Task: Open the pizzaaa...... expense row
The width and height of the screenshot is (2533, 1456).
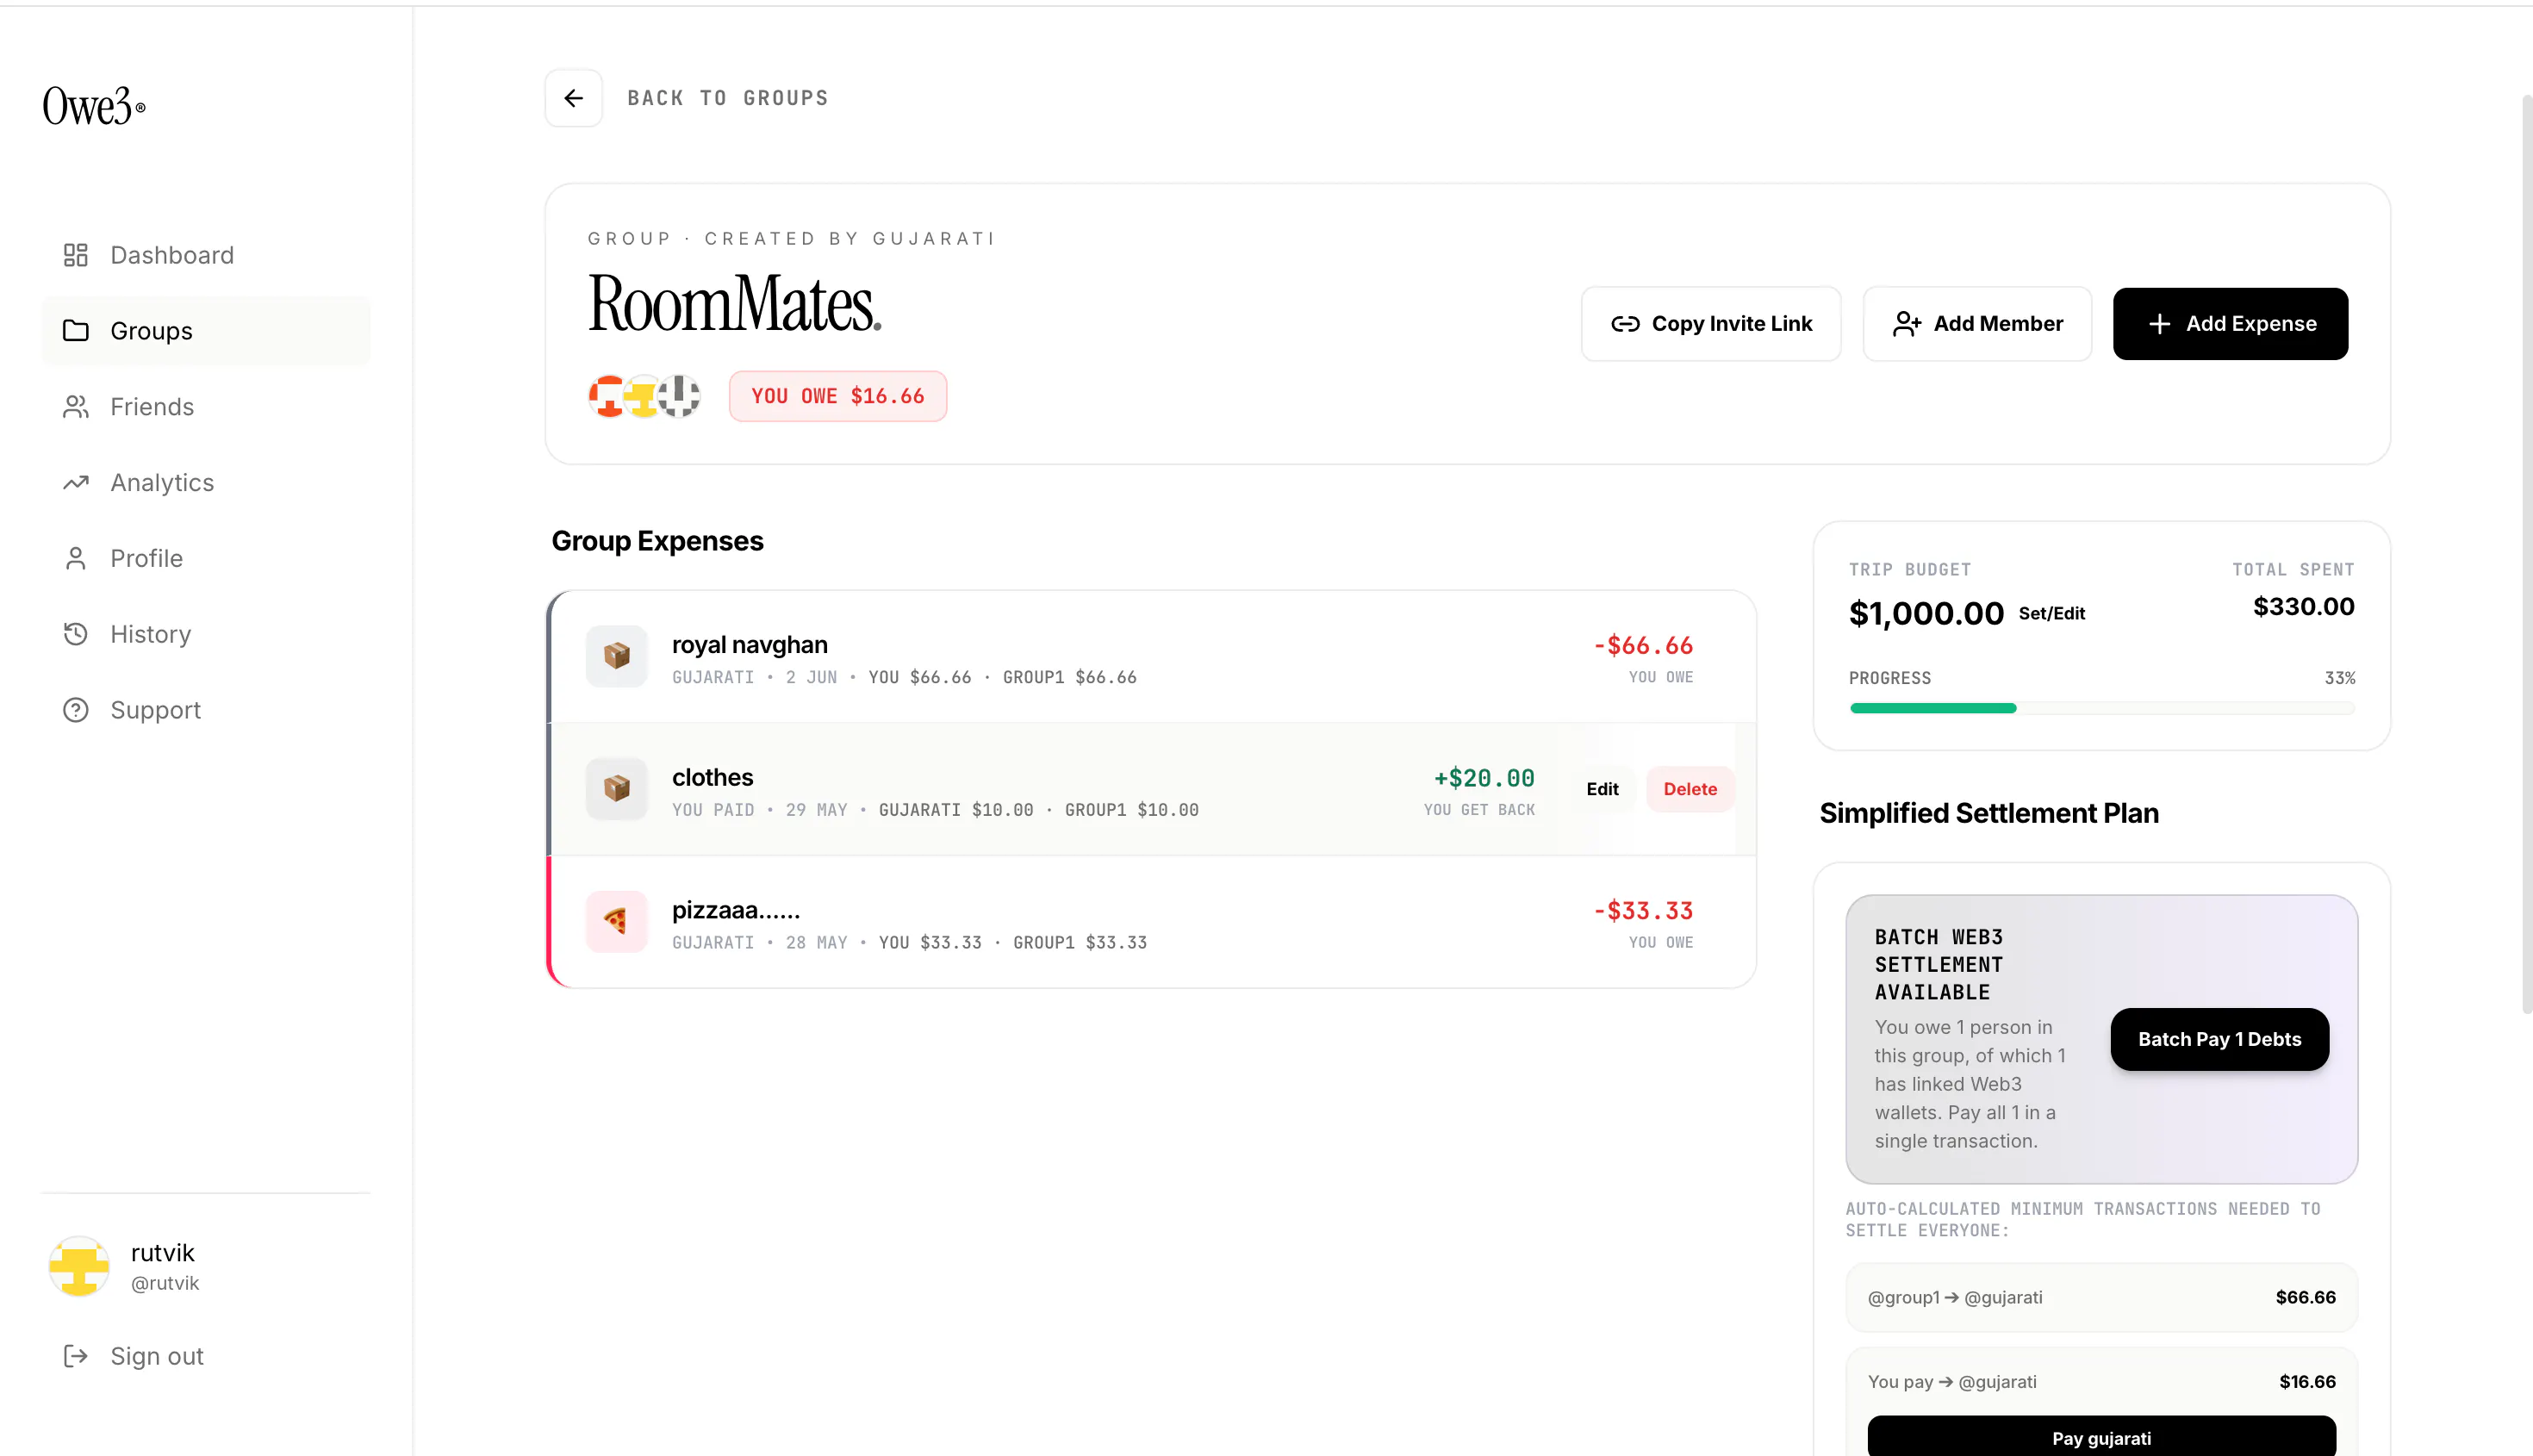Action: point(1153,921)
